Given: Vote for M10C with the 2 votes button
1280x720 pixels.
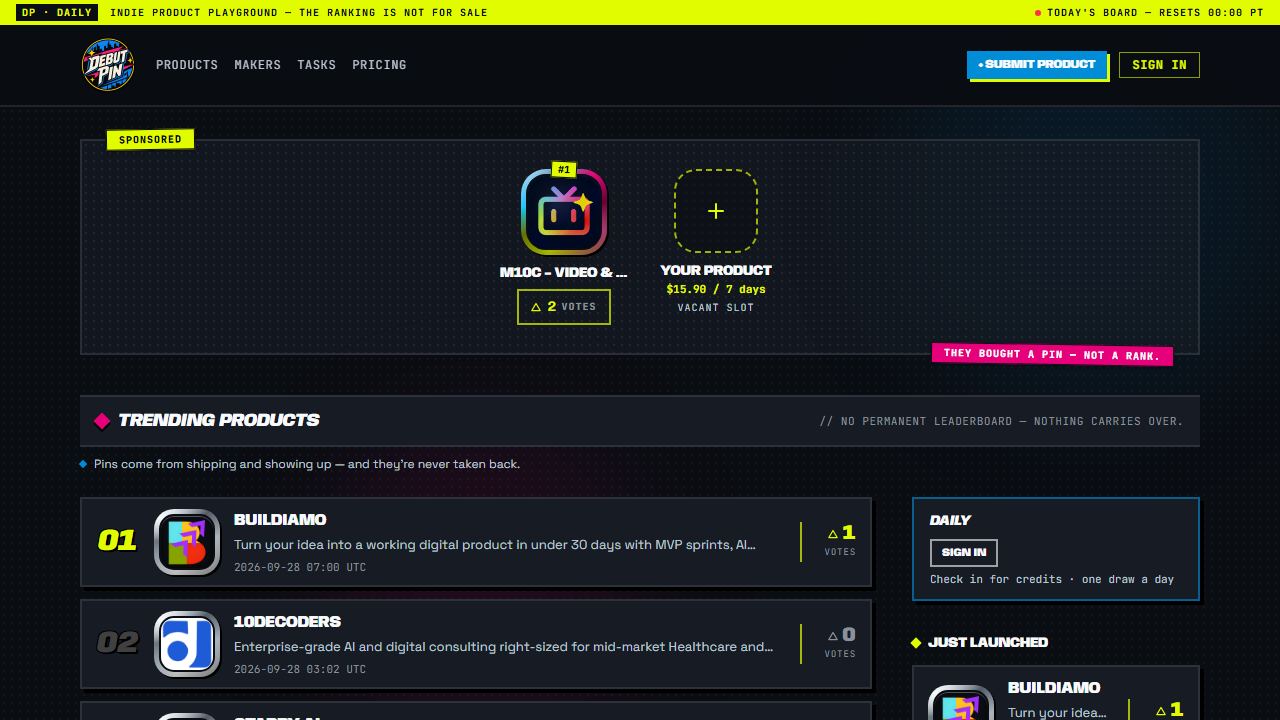Looking at the screenshot, I should coord(564,307).
